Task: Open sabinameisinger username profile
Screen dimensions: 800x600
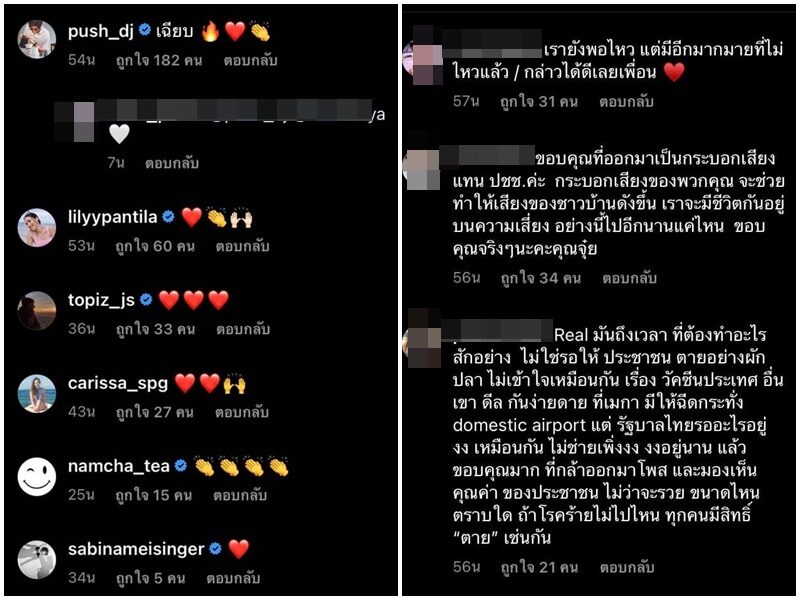Action: click(x=136, y=549)
